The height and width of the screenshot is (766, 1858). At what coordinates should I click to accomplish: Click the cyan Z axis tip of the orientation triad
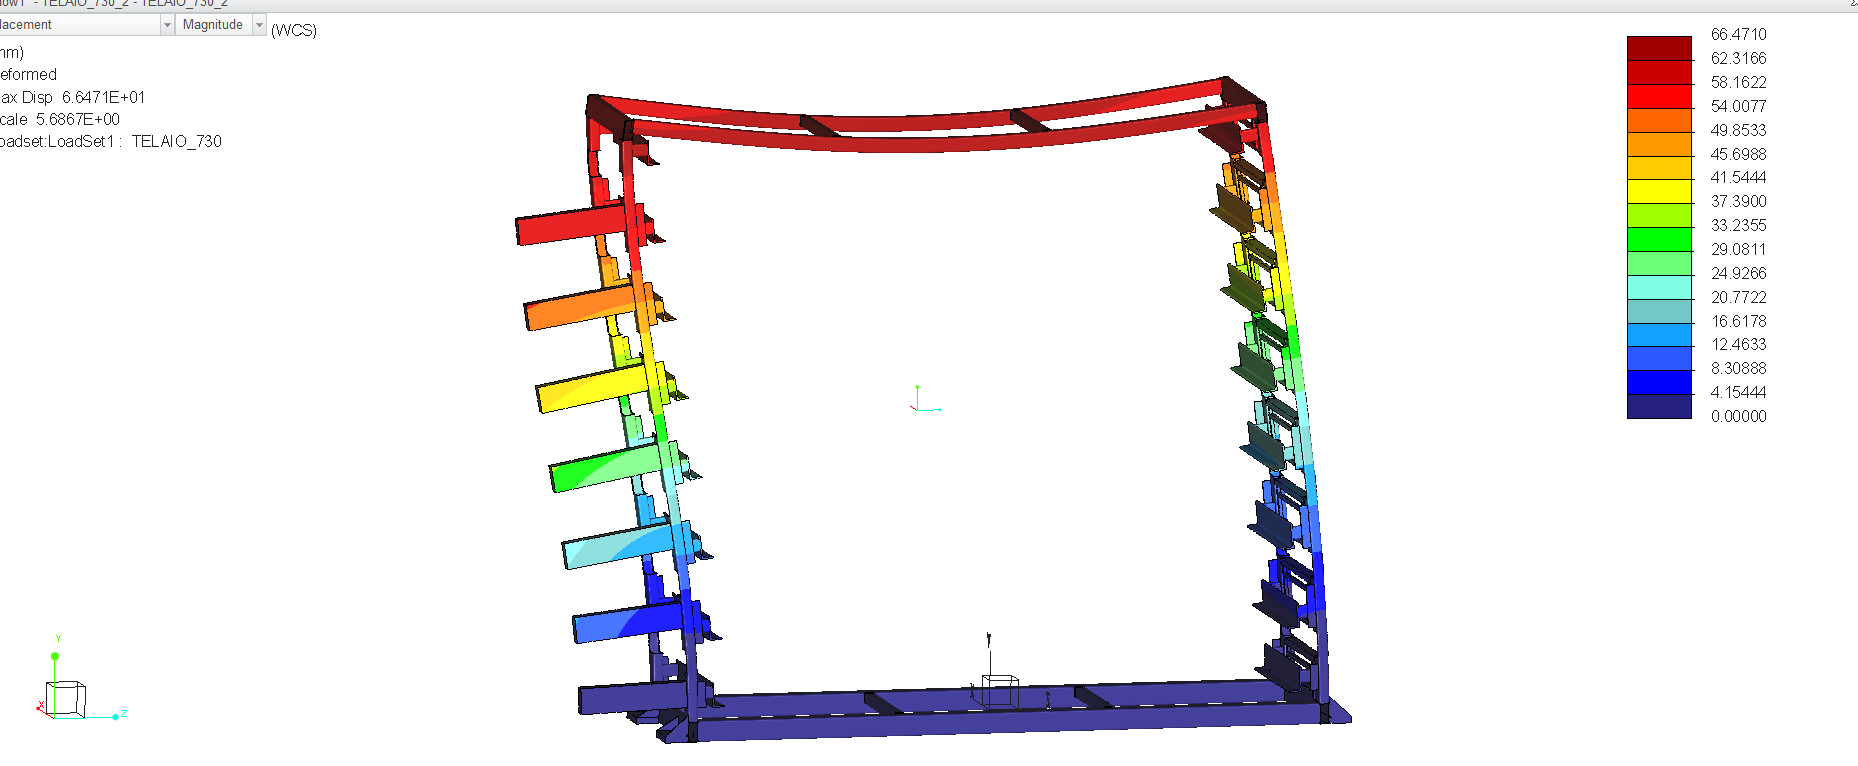click(x=116, y=716)
